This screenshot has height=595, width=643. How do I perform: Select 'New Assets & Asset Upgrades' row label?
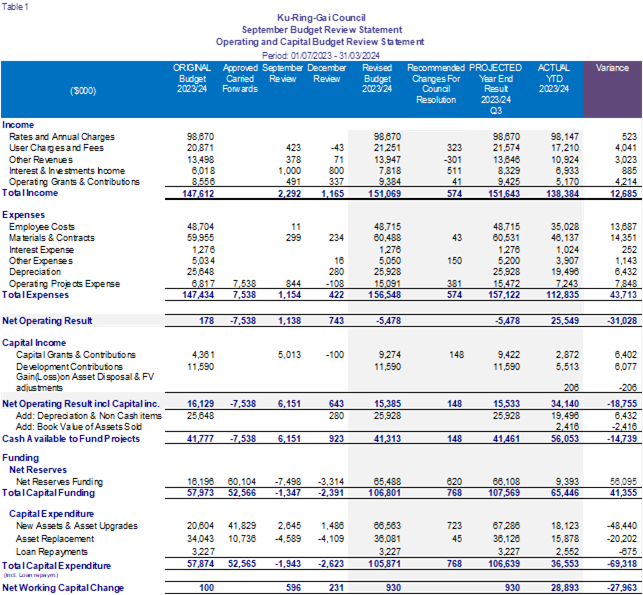point(77,526)
